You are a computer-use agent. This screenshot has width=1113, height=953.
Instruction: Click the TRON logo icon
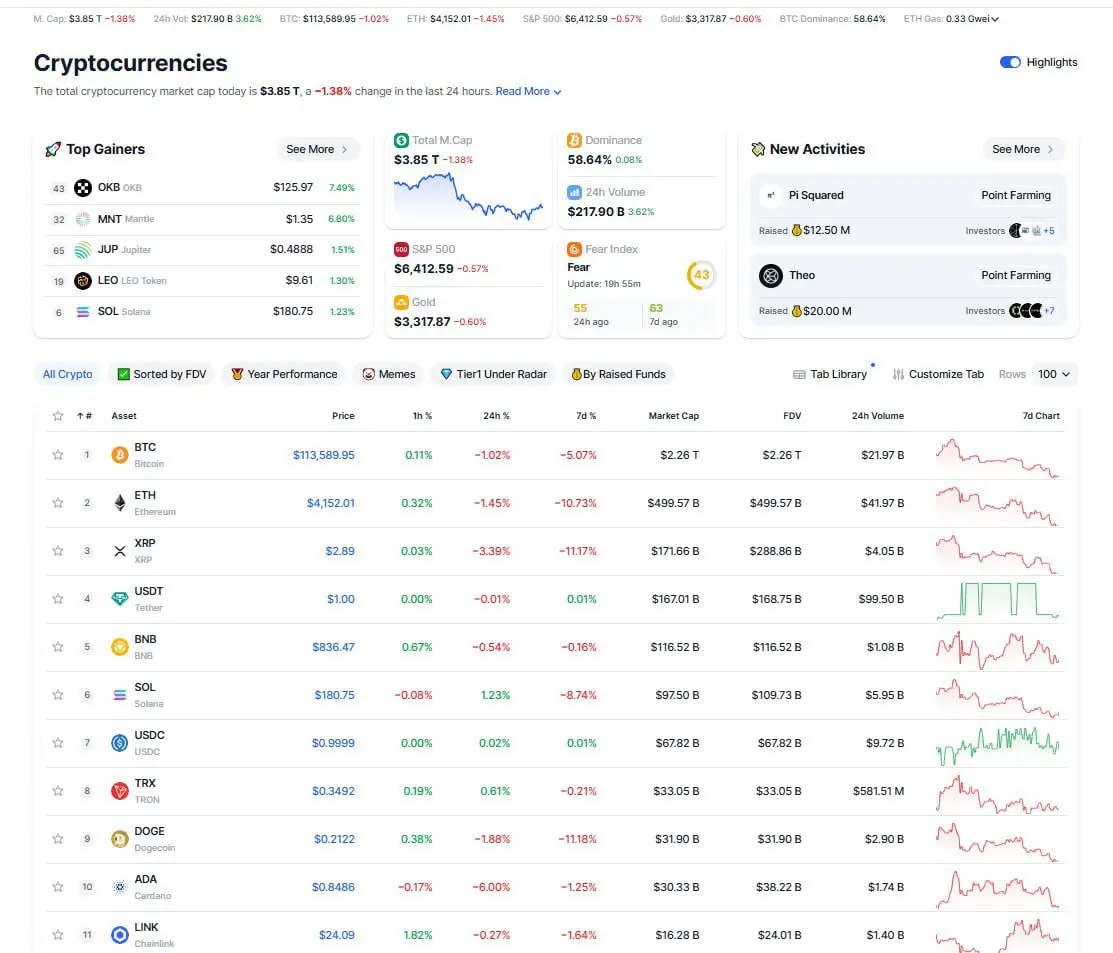click(120, 791)
